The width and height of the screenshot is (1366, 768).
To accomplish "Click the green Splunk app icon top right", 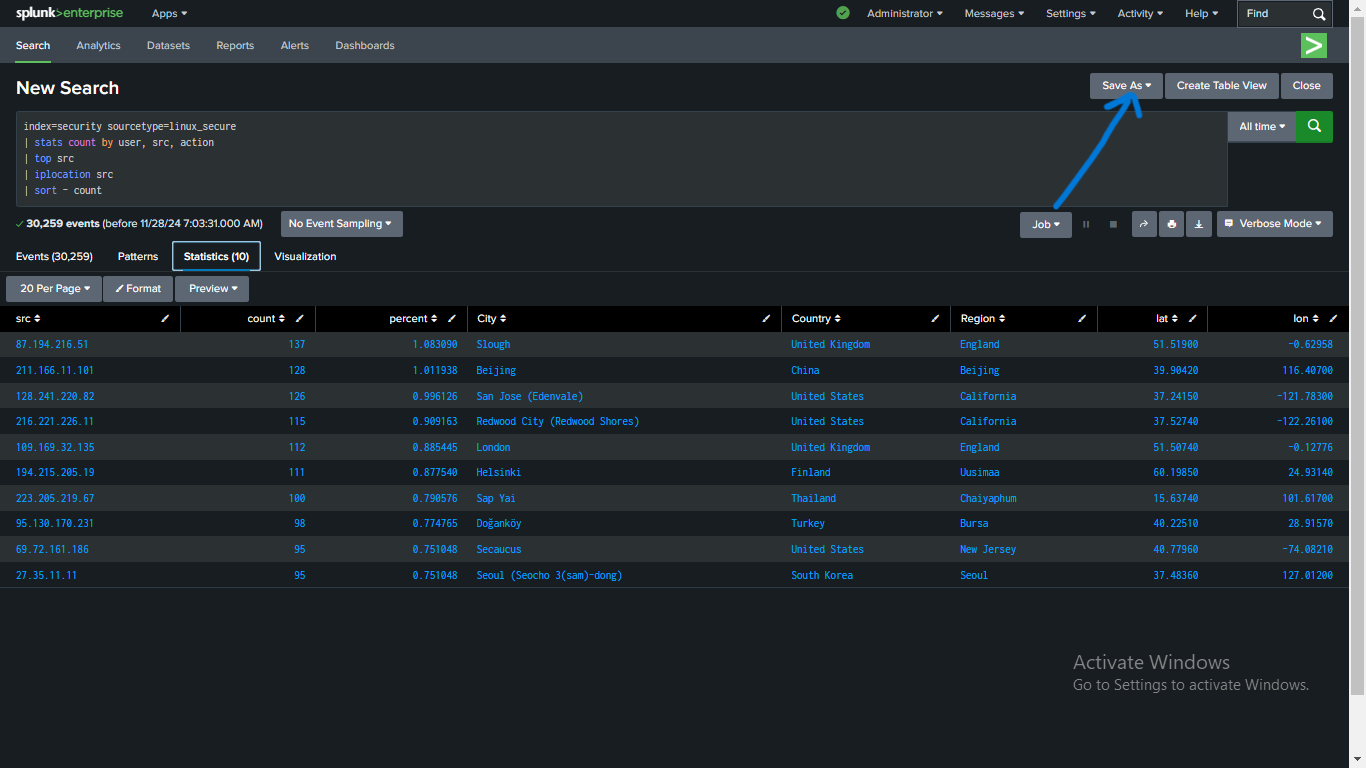I will pos(1313,46).
